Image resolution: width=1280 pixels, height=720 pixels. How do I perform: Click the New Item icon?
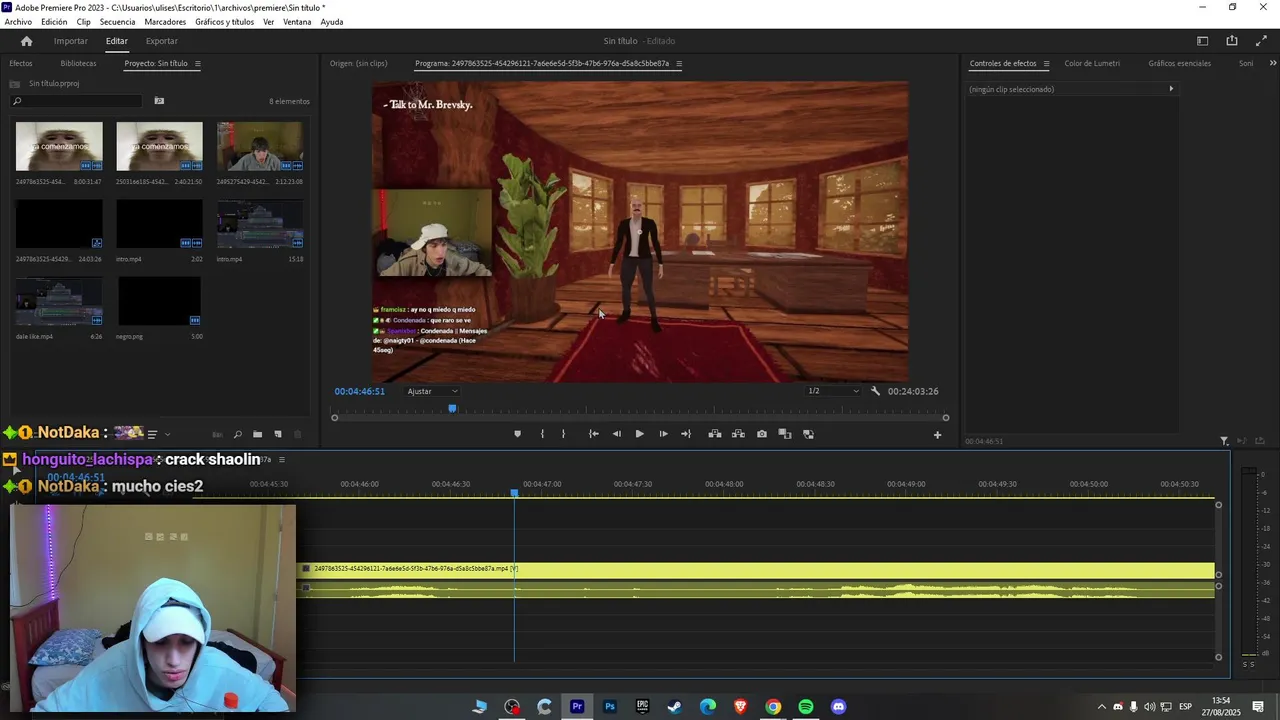point(278,434)
